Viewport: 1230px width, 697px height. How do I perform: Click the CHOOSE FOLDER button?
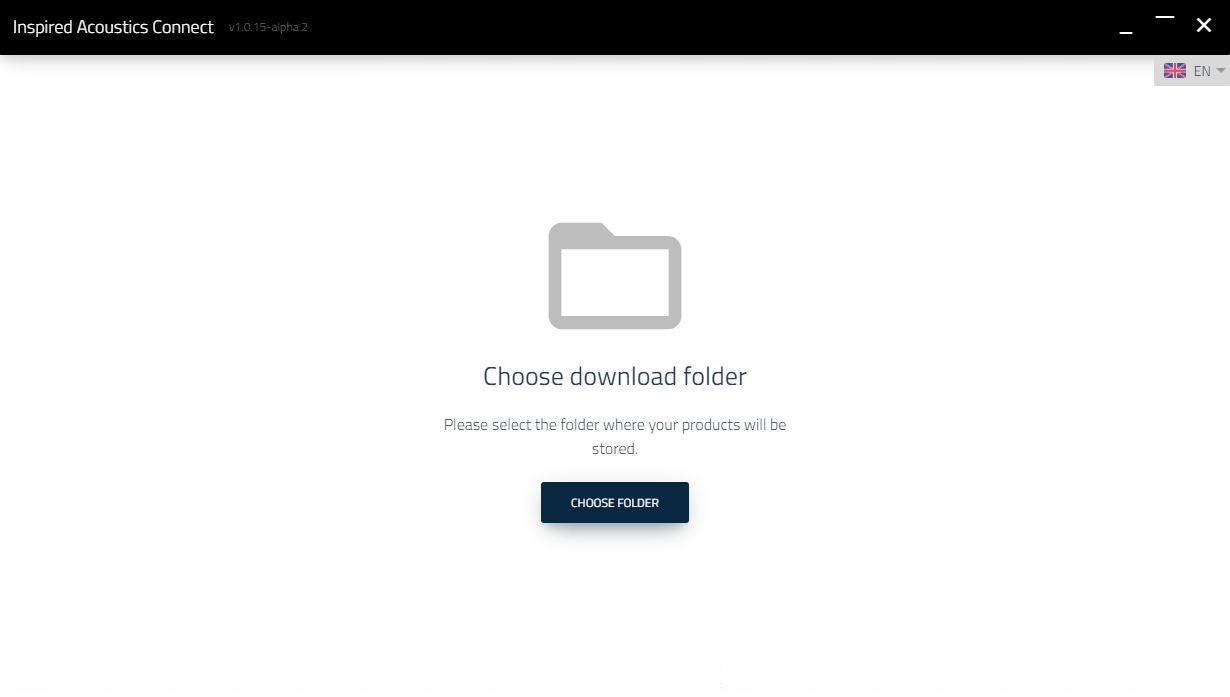tap(615, 502)
